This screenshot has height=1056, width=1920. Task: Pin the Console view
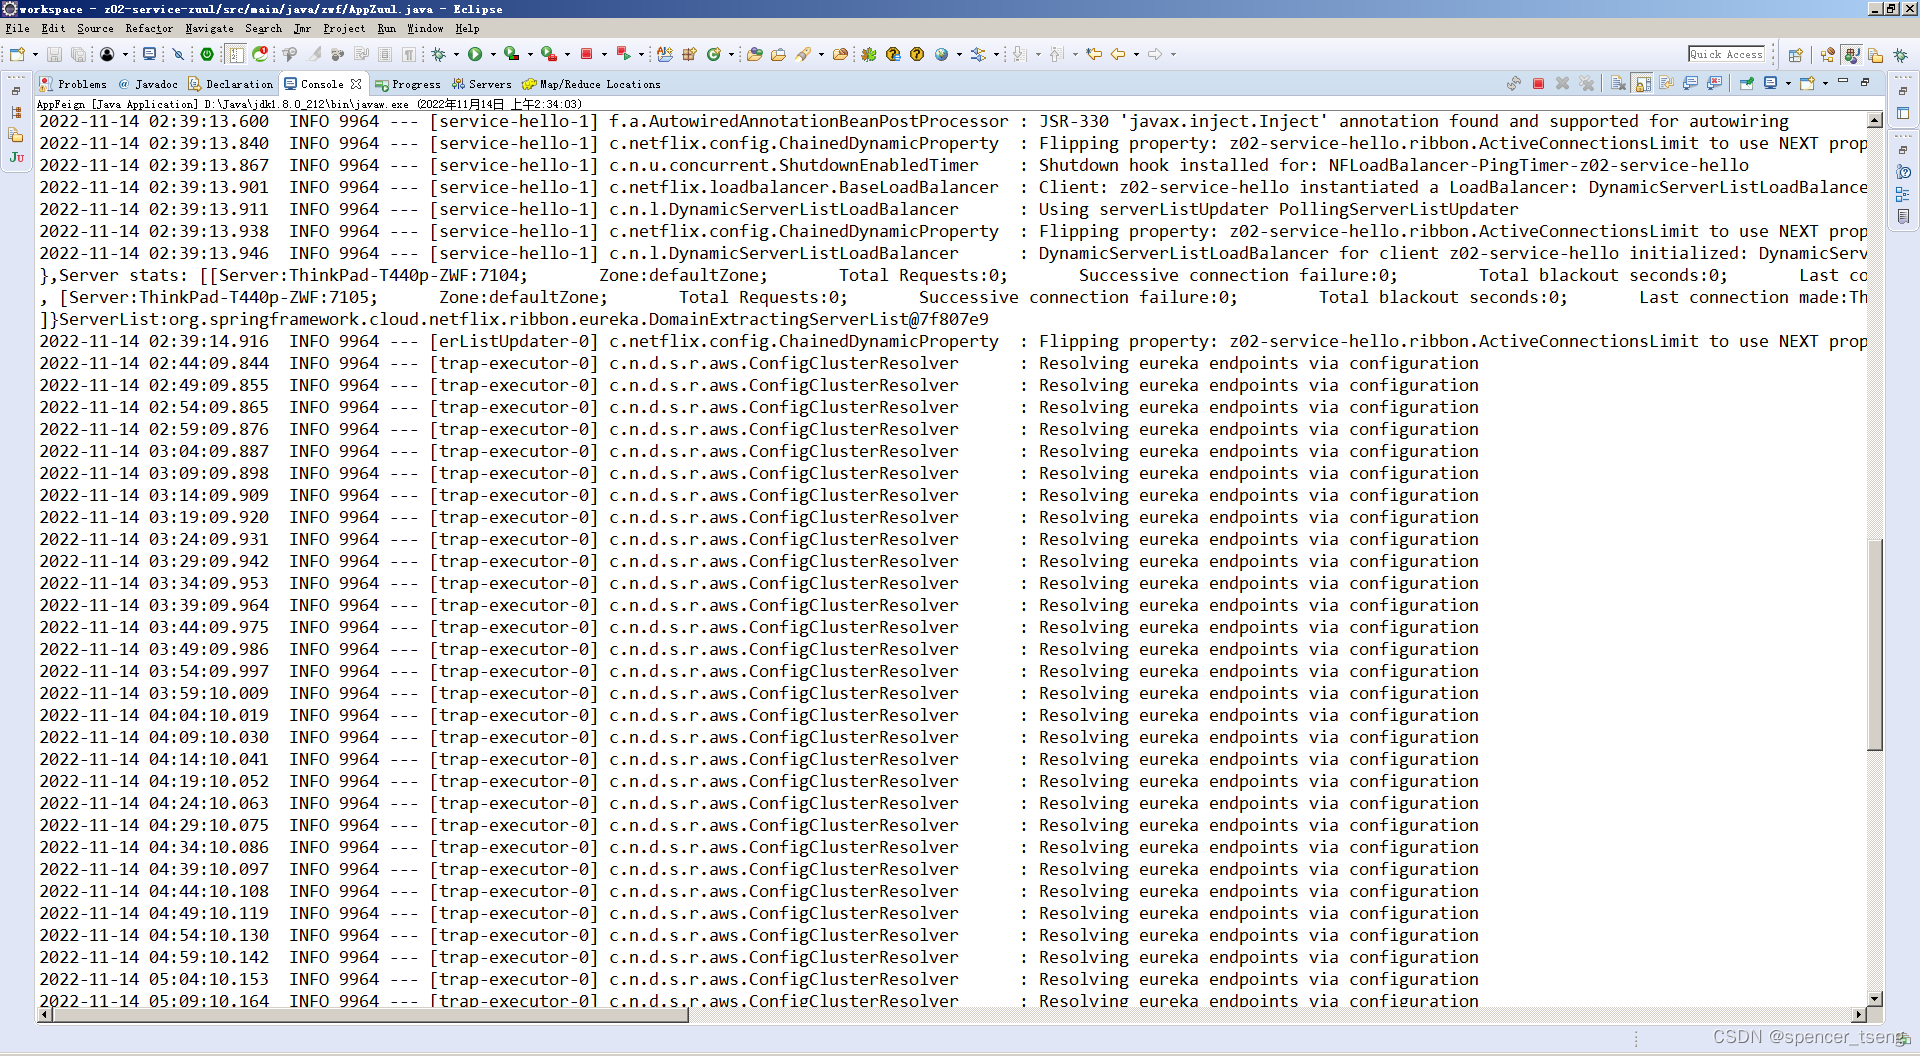(1745, 84)
